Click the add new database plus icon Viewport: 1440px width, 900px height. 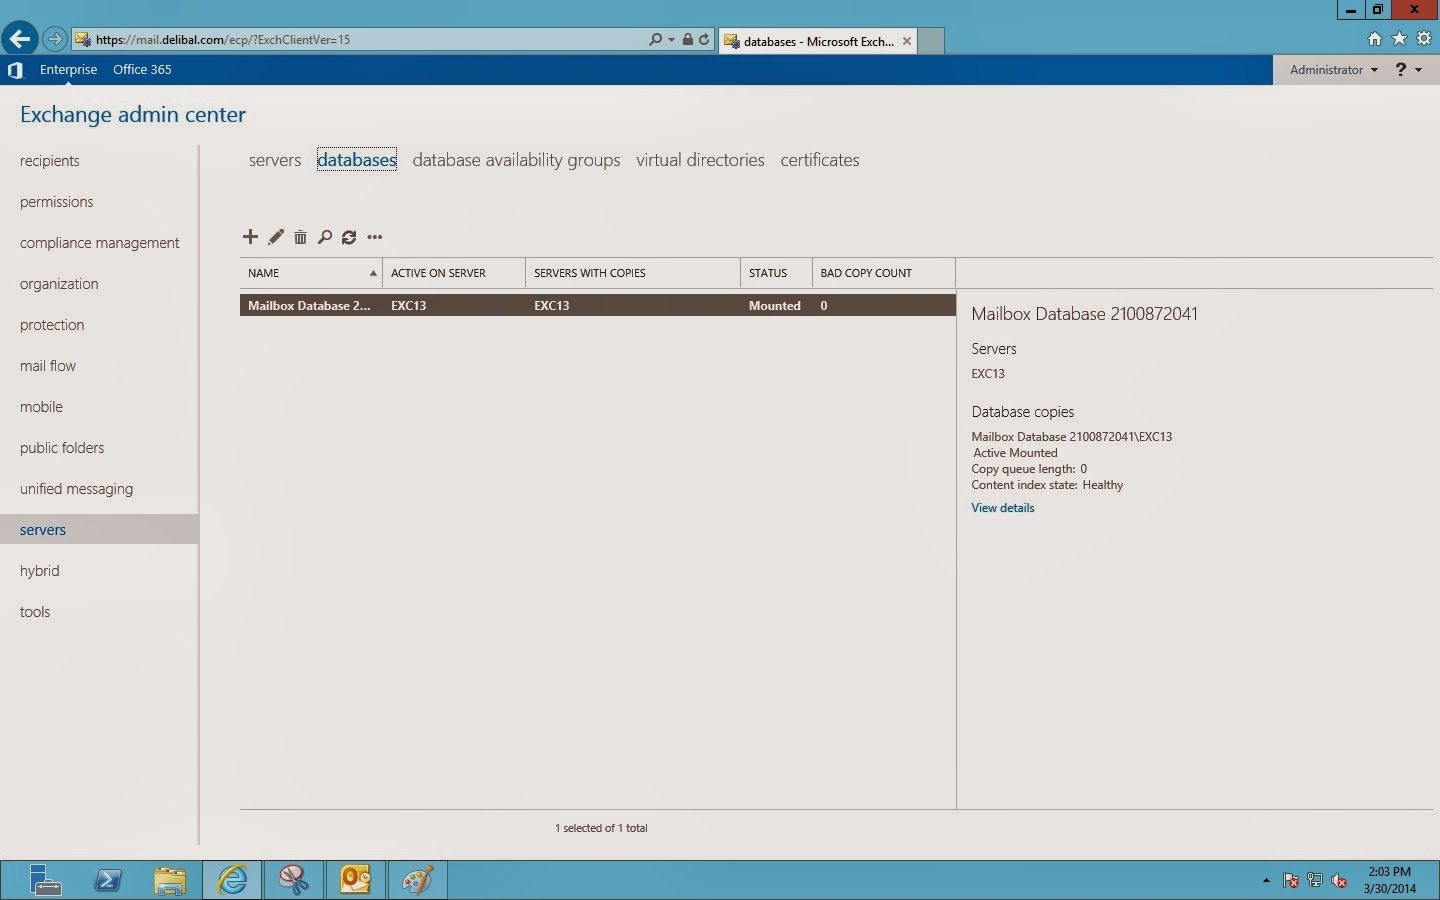click(250, 237)
